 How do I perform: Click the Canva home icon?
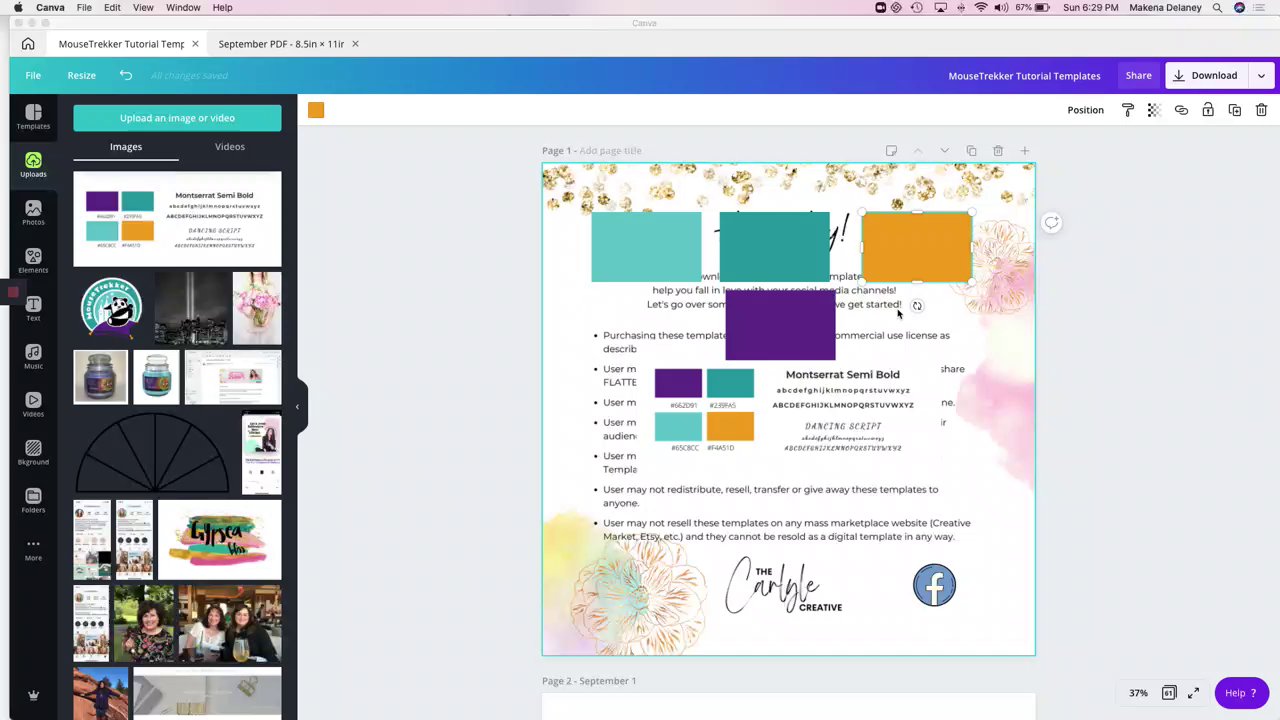coord(28,44)
